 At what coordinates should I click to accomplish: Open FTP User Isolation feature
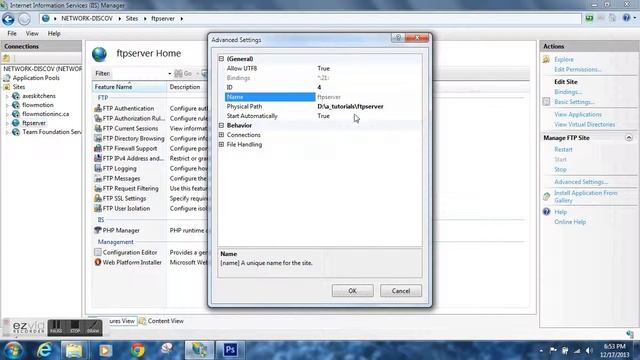122,208
